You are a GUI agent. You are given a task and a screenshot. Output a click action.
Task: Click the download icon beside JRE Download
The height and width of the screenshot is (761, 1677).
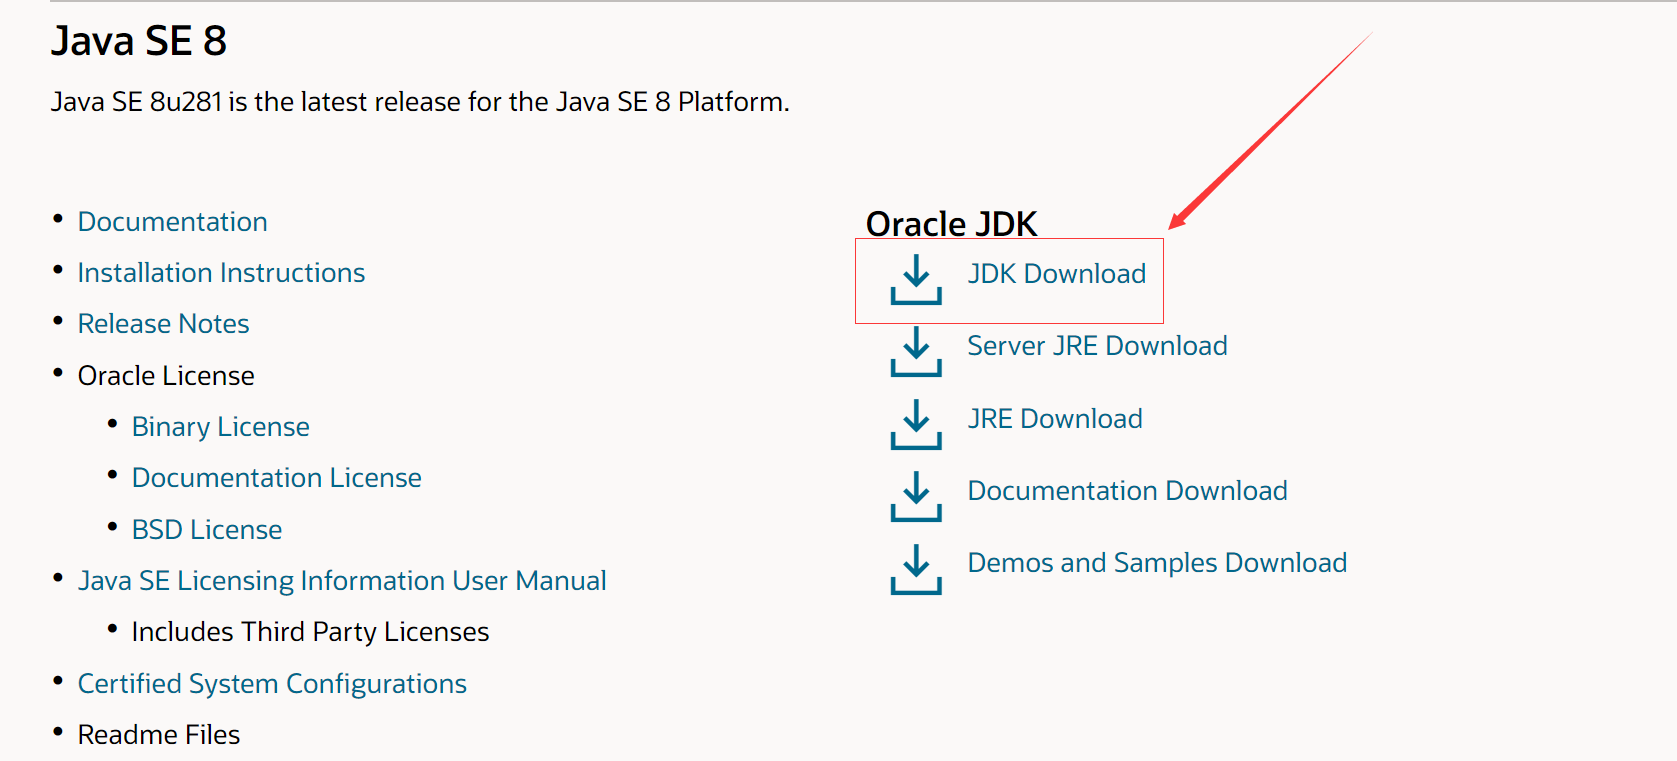click(x=916, y=424)
